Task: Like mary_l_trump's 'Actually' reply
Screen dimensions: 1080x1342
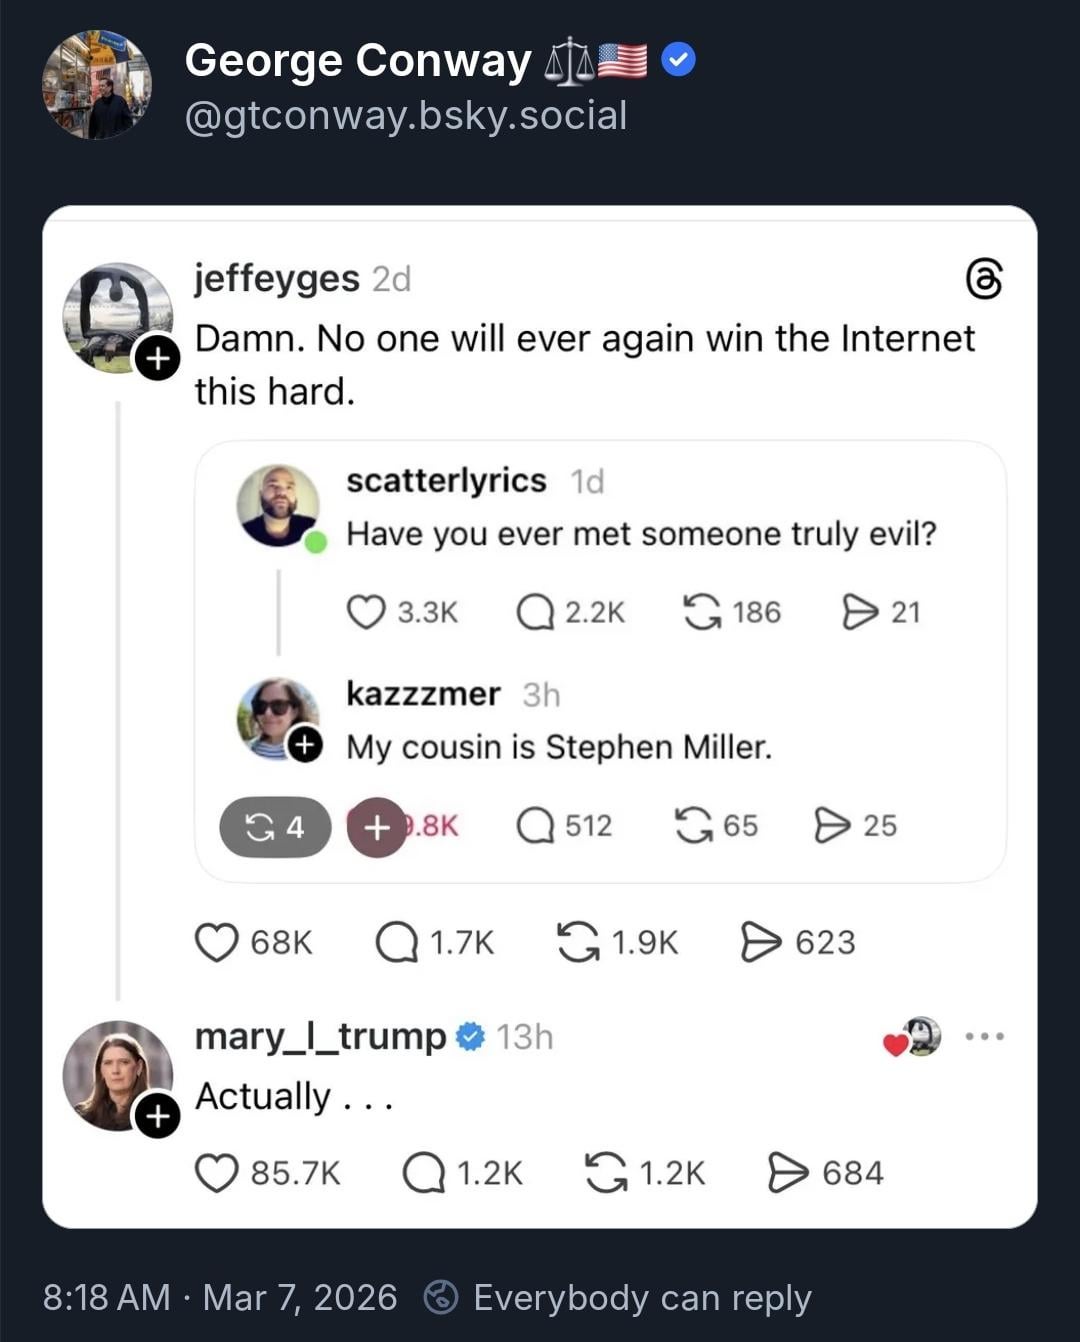Action: (x=216, y=1173)
